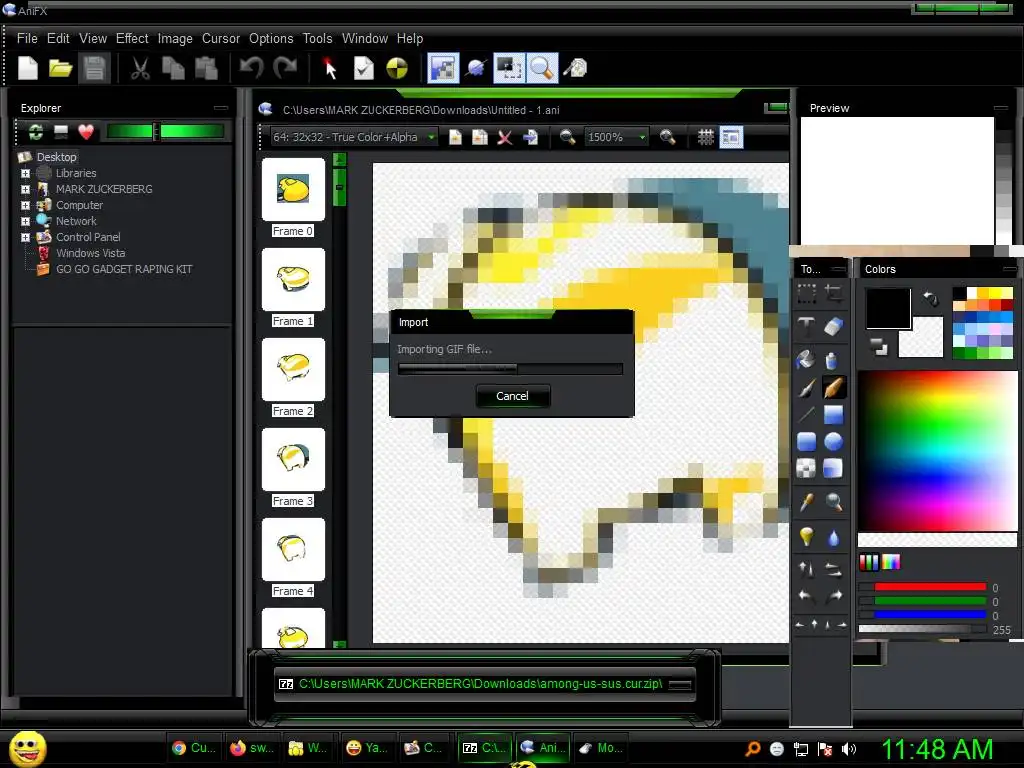The width and height of the screenshot is (1024, 768).
Task: Select the lightbulb lighten tool
Action: (807, 537)
